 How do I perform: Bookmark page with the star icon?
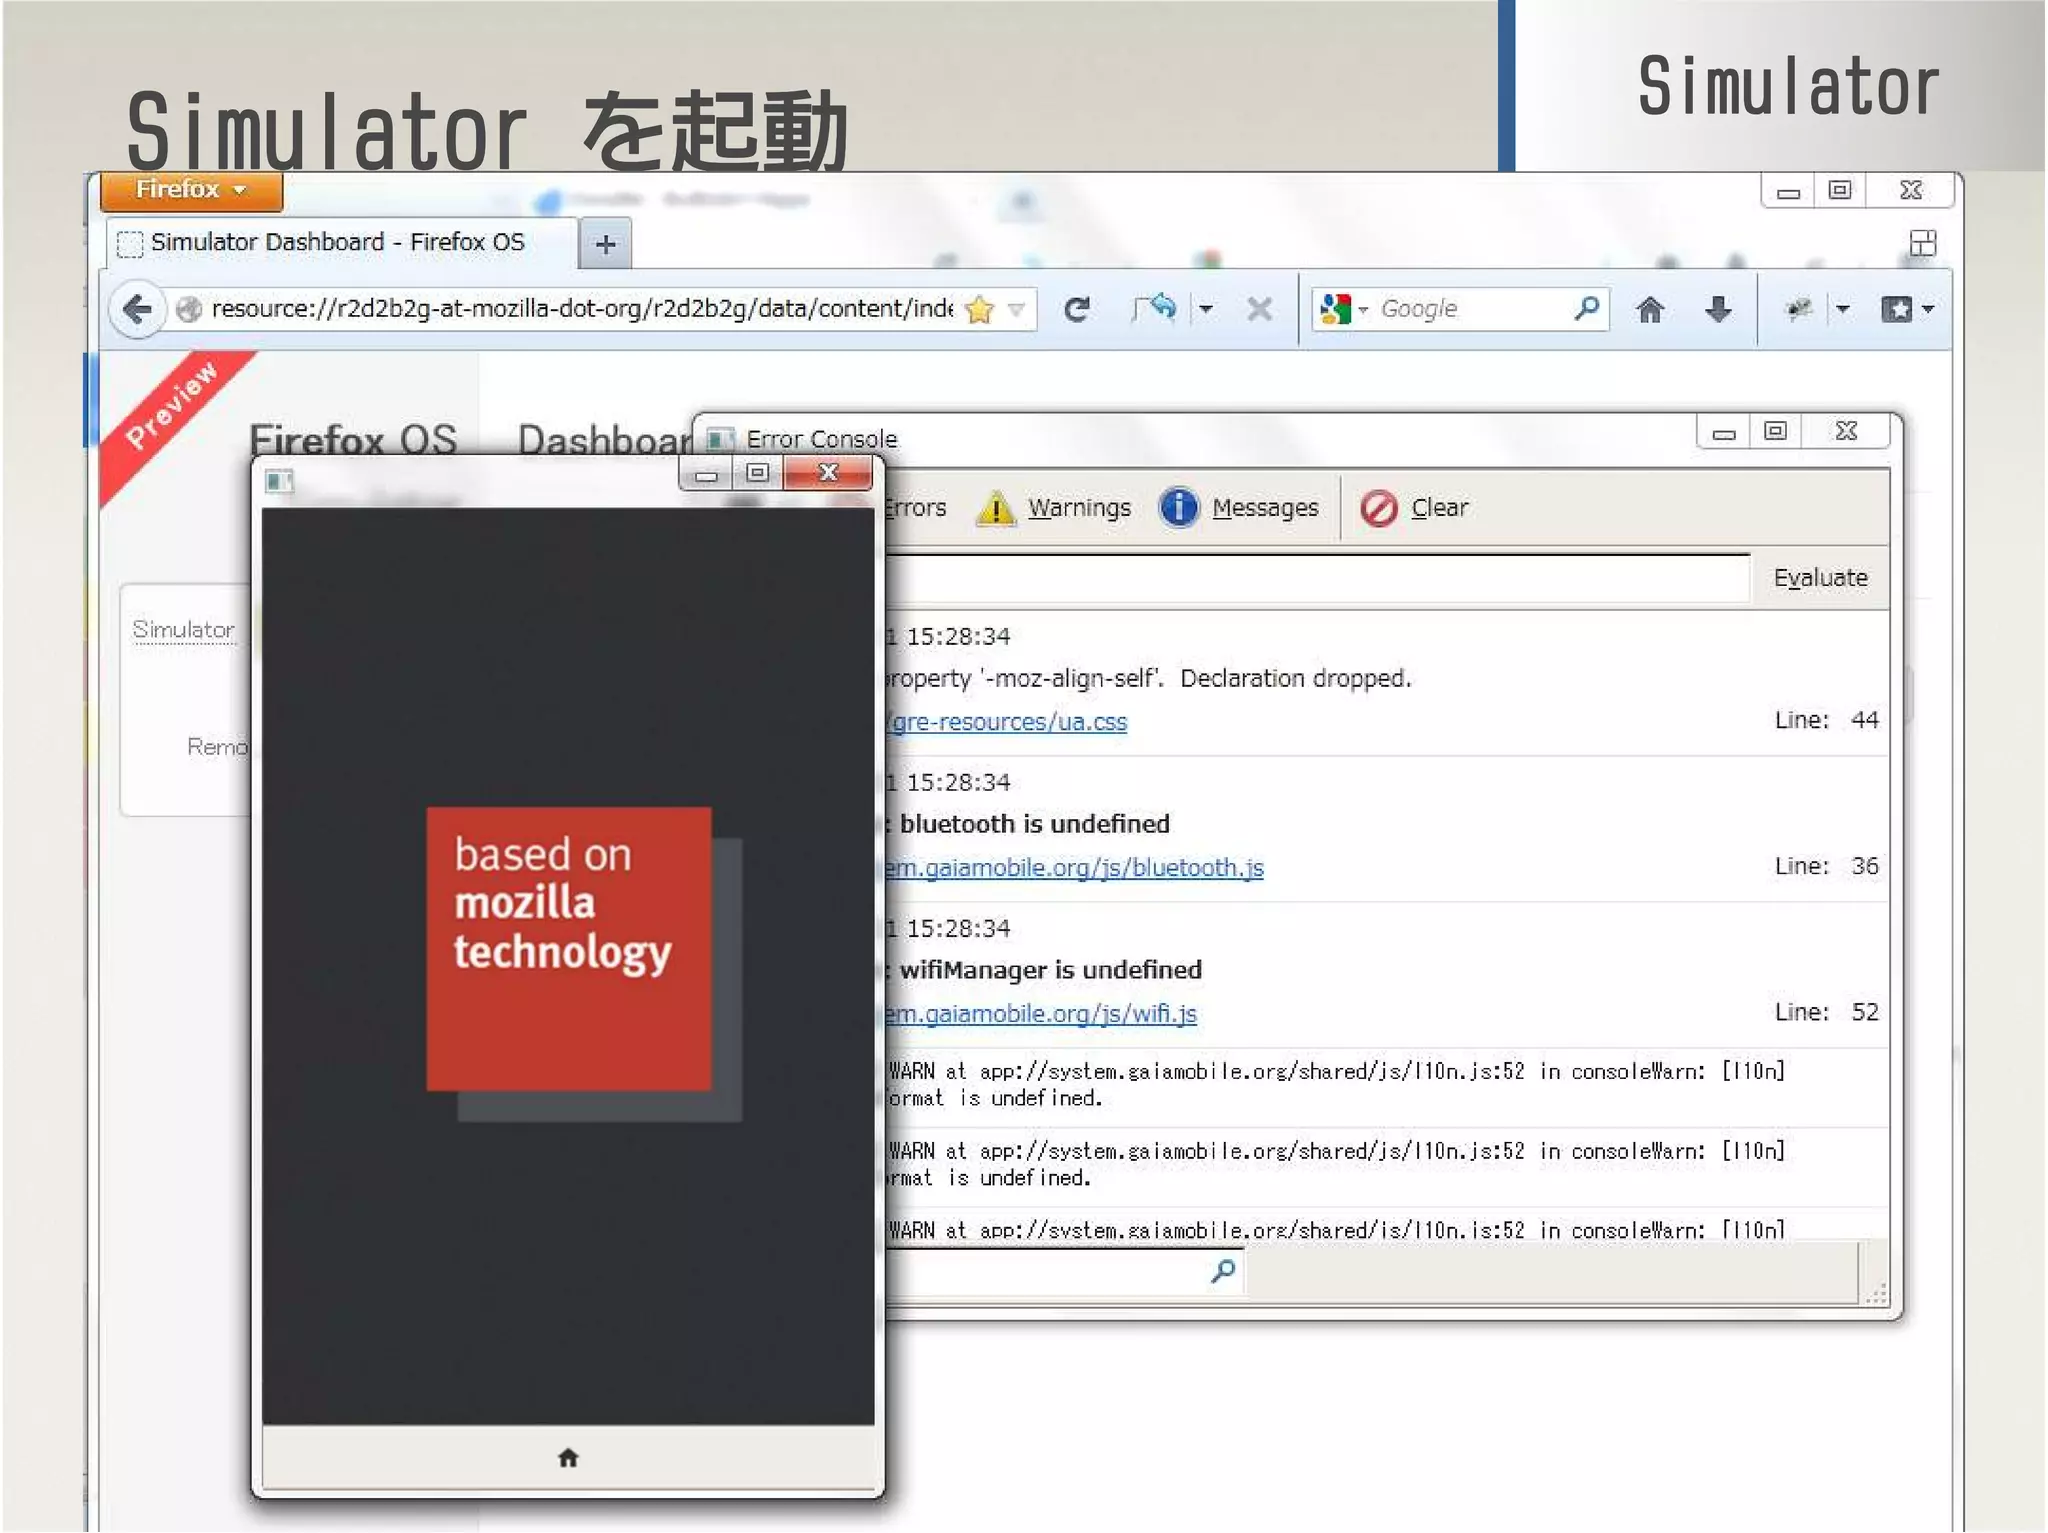pos(980,310)
